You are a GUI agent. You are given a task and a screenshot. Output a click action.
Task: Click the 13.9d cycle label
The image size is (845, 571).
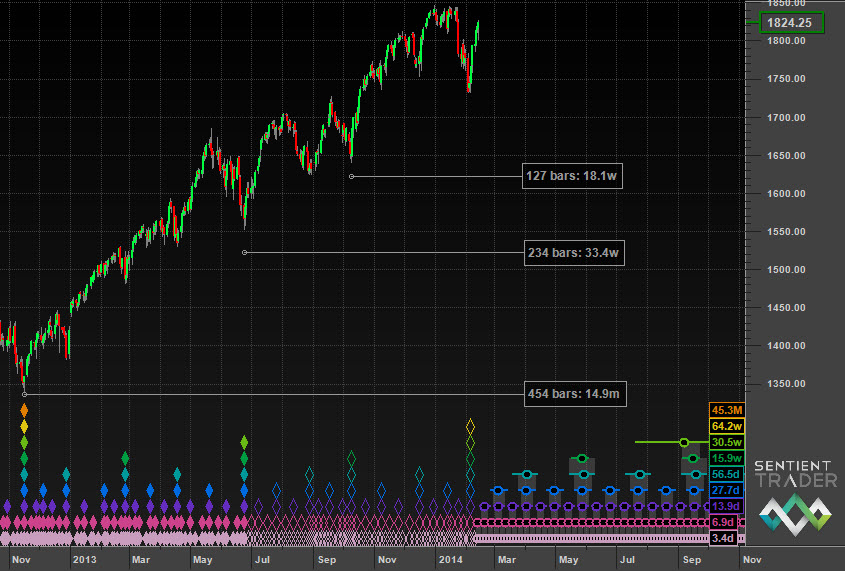[x=727, y=506]
